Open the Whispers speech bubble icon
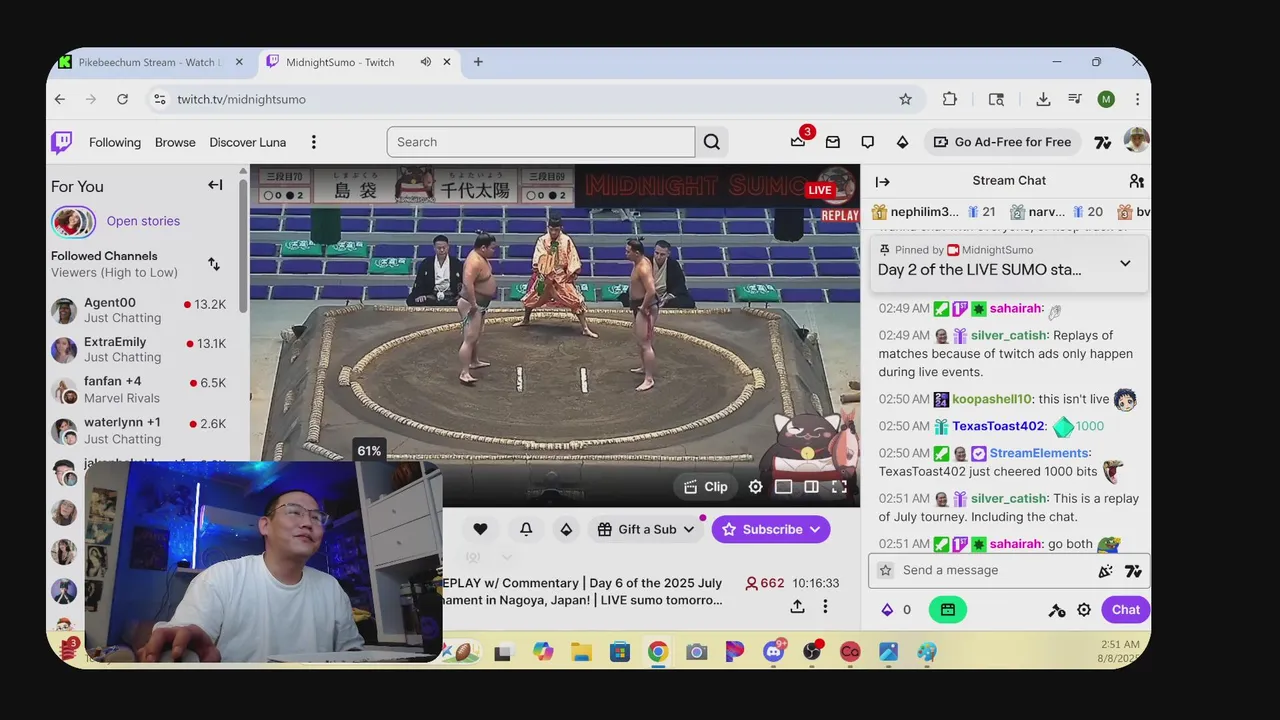This screenshot has height=720, width=1280. (867, 142)
